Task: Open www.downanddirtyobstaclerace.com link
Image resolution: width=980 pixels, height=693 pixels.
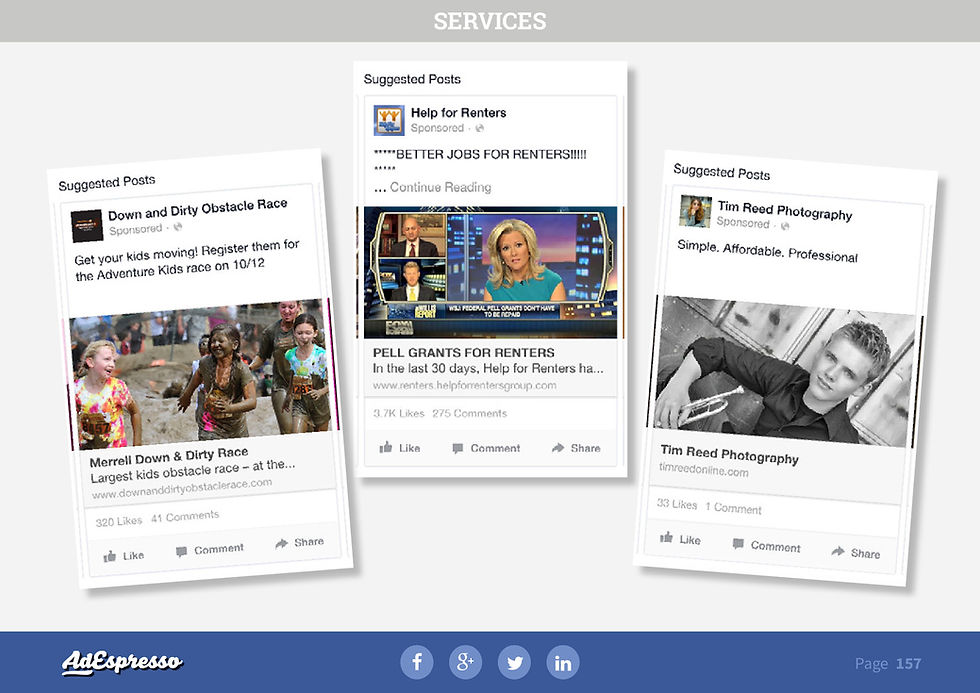Action: tap(182, 488)
